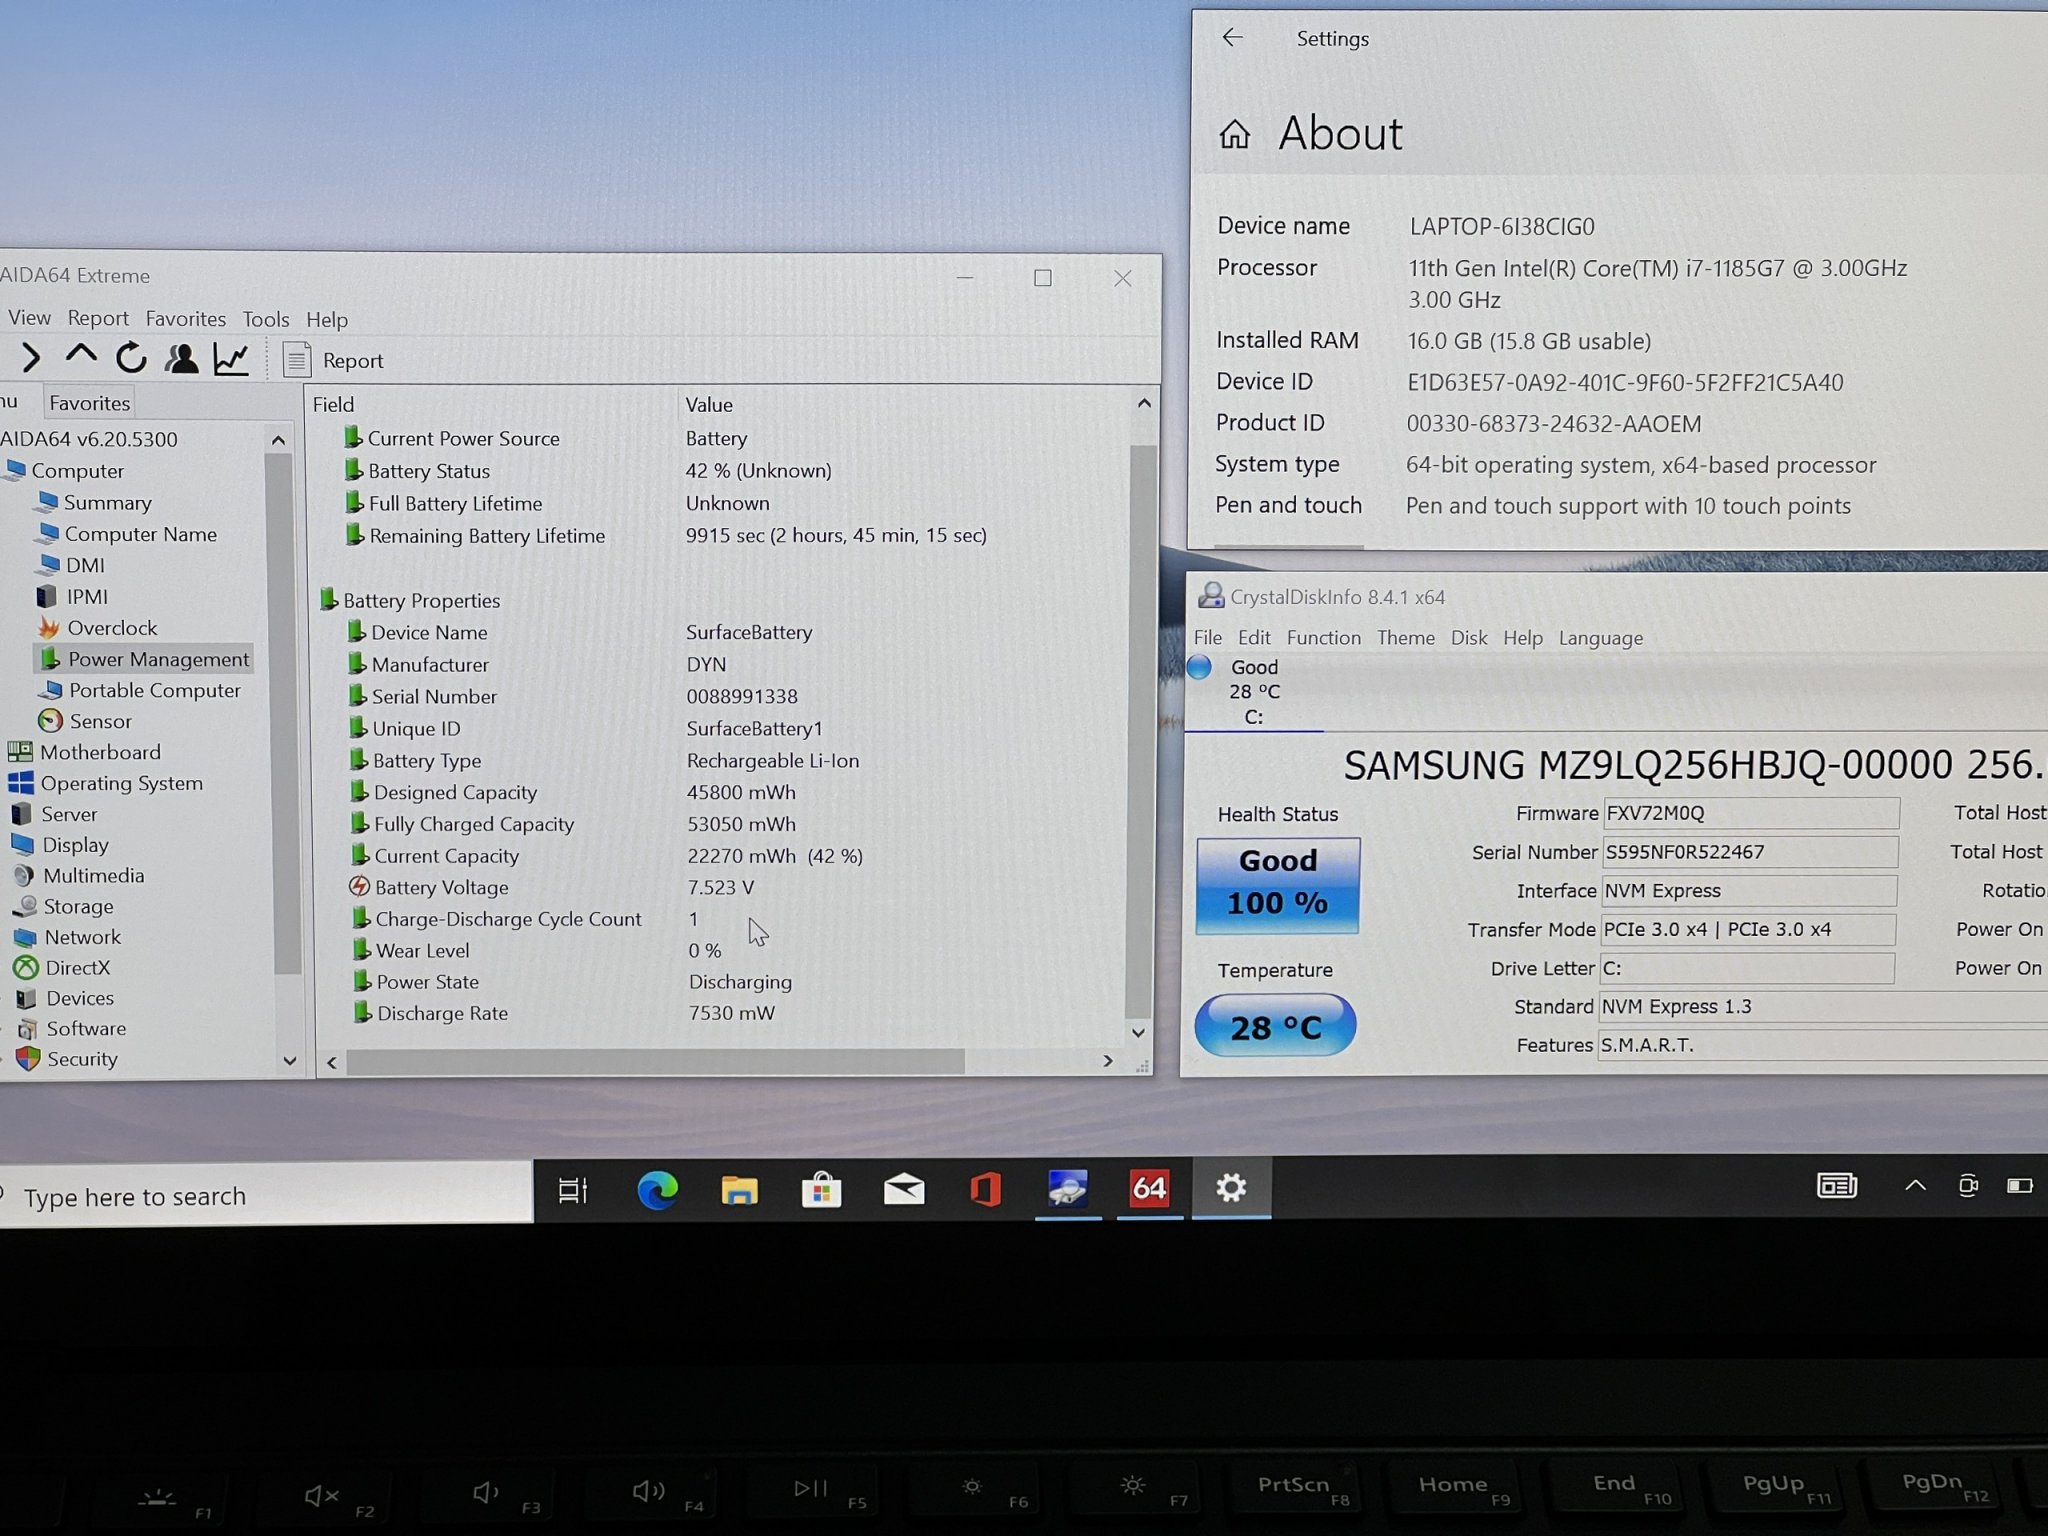Open Microsoft Edge from the taskbar
This screenshot has width=2048, height=1536.
[657, 1189]
